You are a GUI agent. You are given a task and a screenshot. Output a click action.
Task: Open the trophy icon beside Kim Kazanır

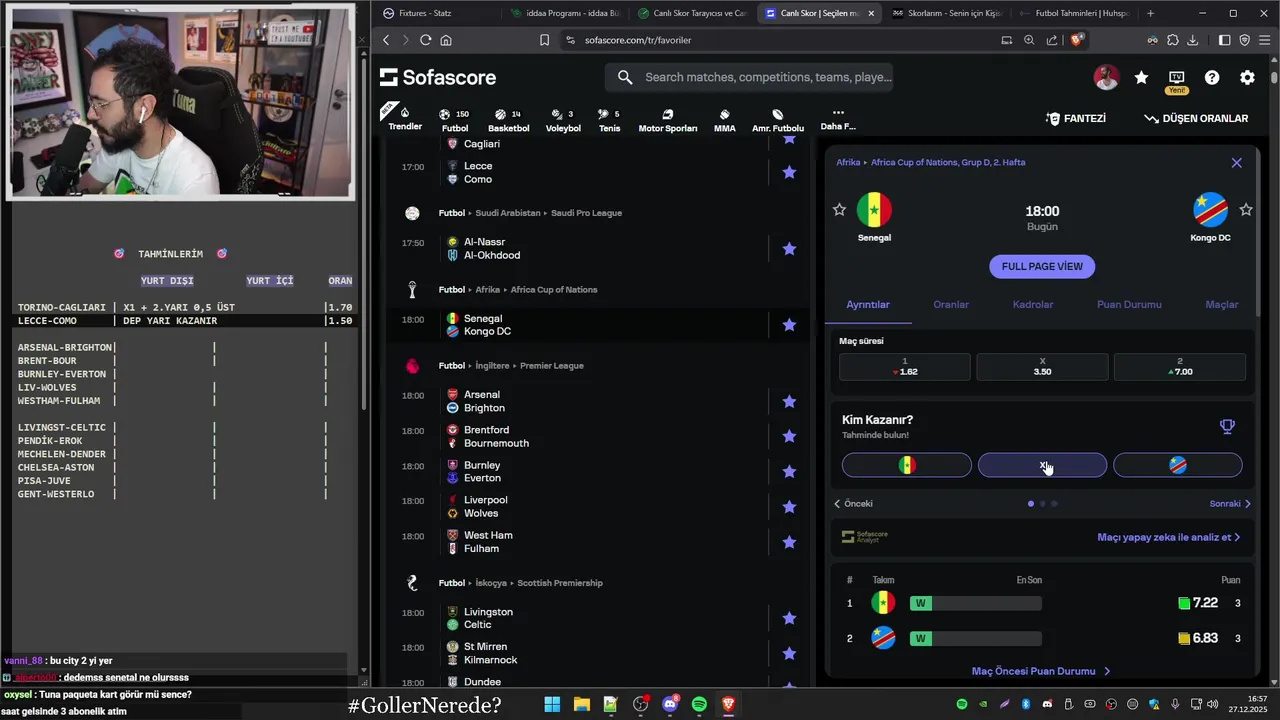(1227, 427)
